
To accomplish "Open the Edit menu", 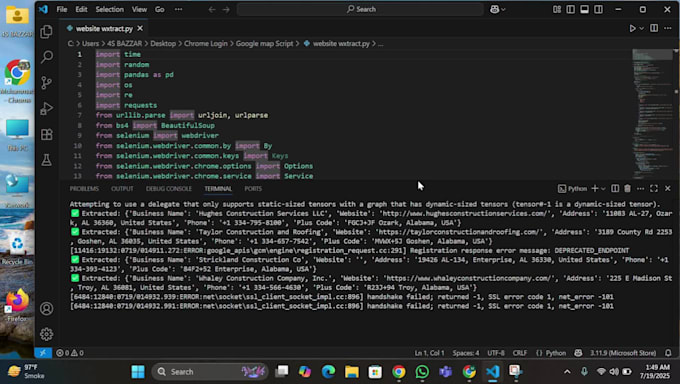I will point(81,9).
